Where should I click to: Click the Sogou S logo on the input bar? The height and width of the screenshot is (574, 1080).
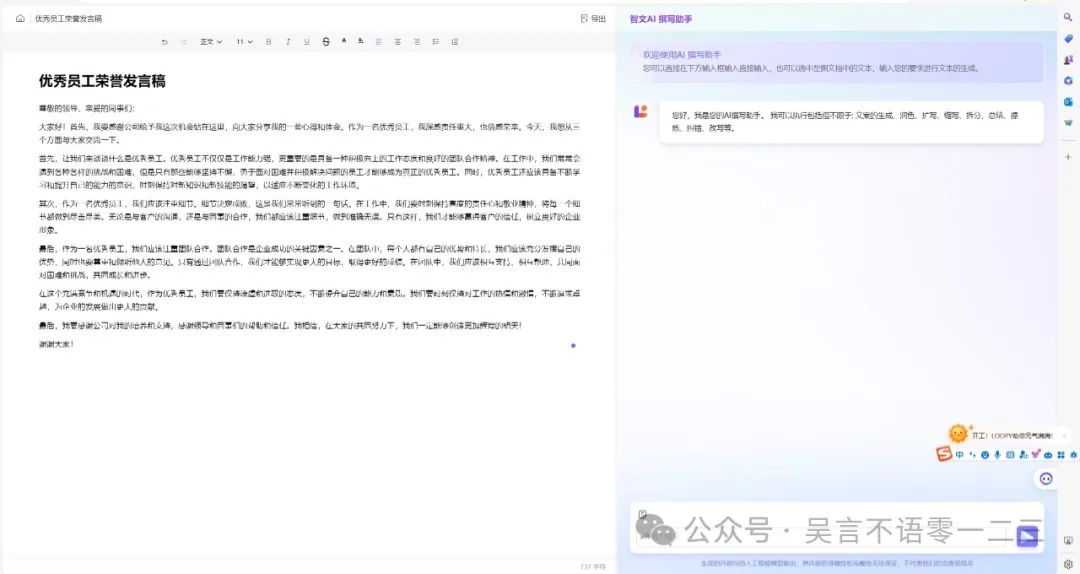point(944,453)
